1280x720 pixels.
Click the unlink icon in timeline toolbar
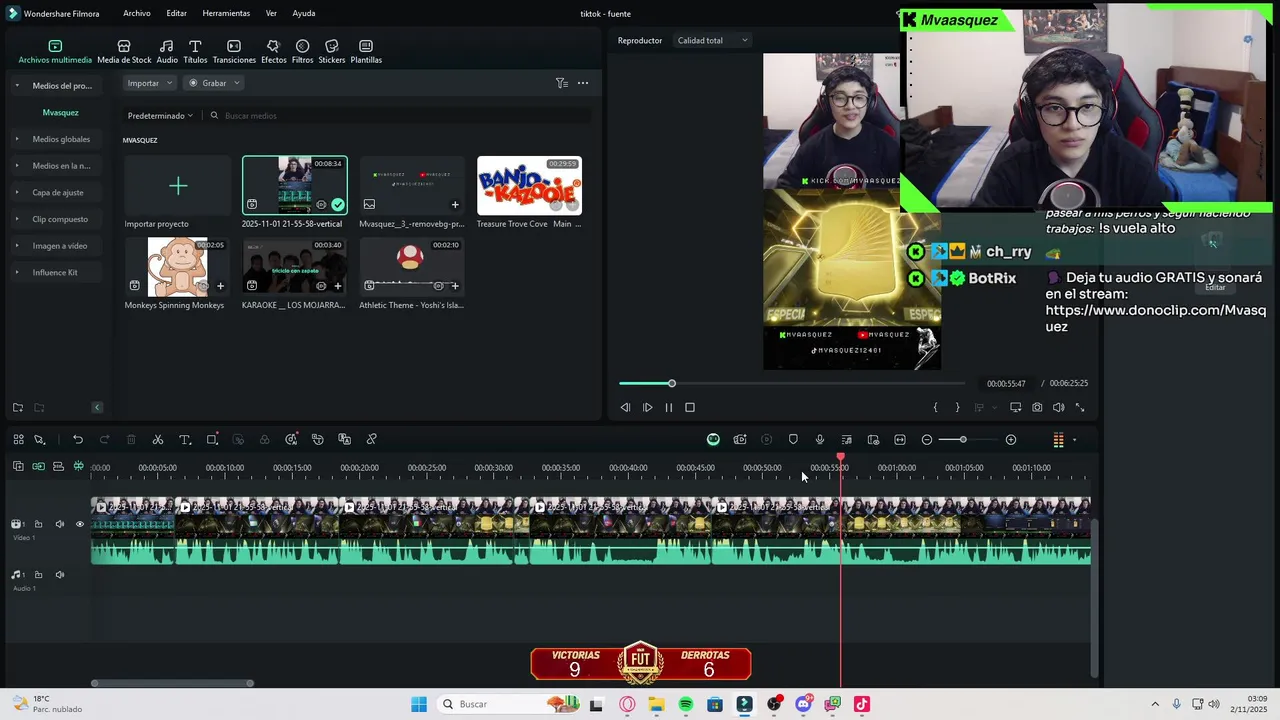click(371, 440)
